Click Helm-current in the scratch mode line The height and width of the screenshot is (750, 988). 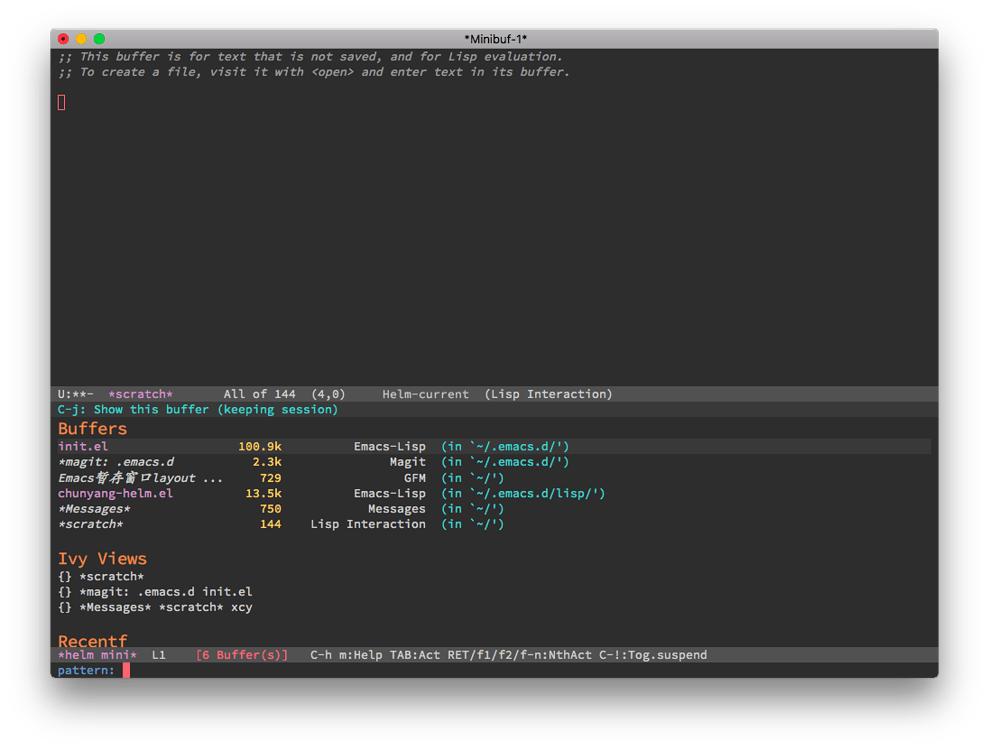click(425, 394)
